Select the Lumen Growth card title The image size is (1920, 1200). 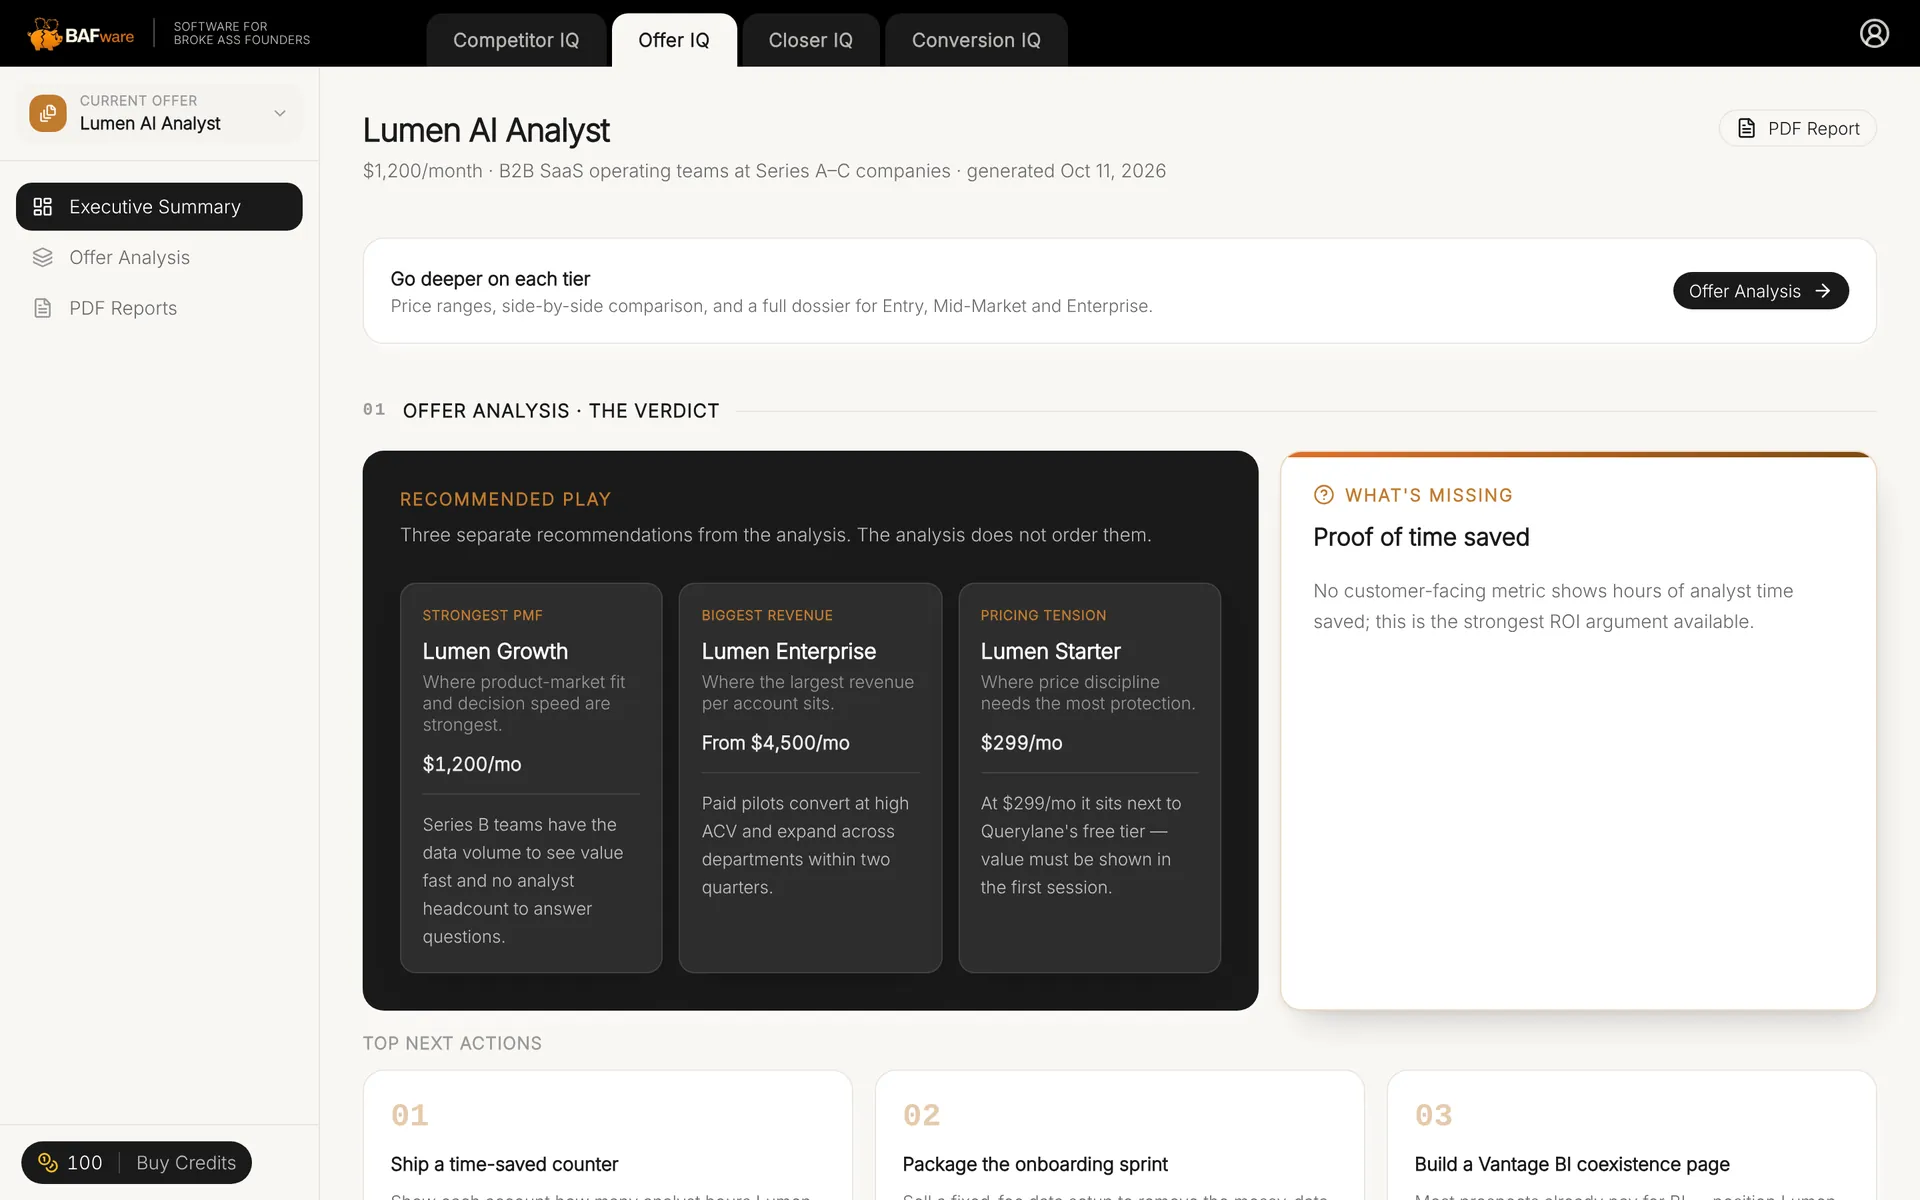pyautogui.click(x=495, y=651)
